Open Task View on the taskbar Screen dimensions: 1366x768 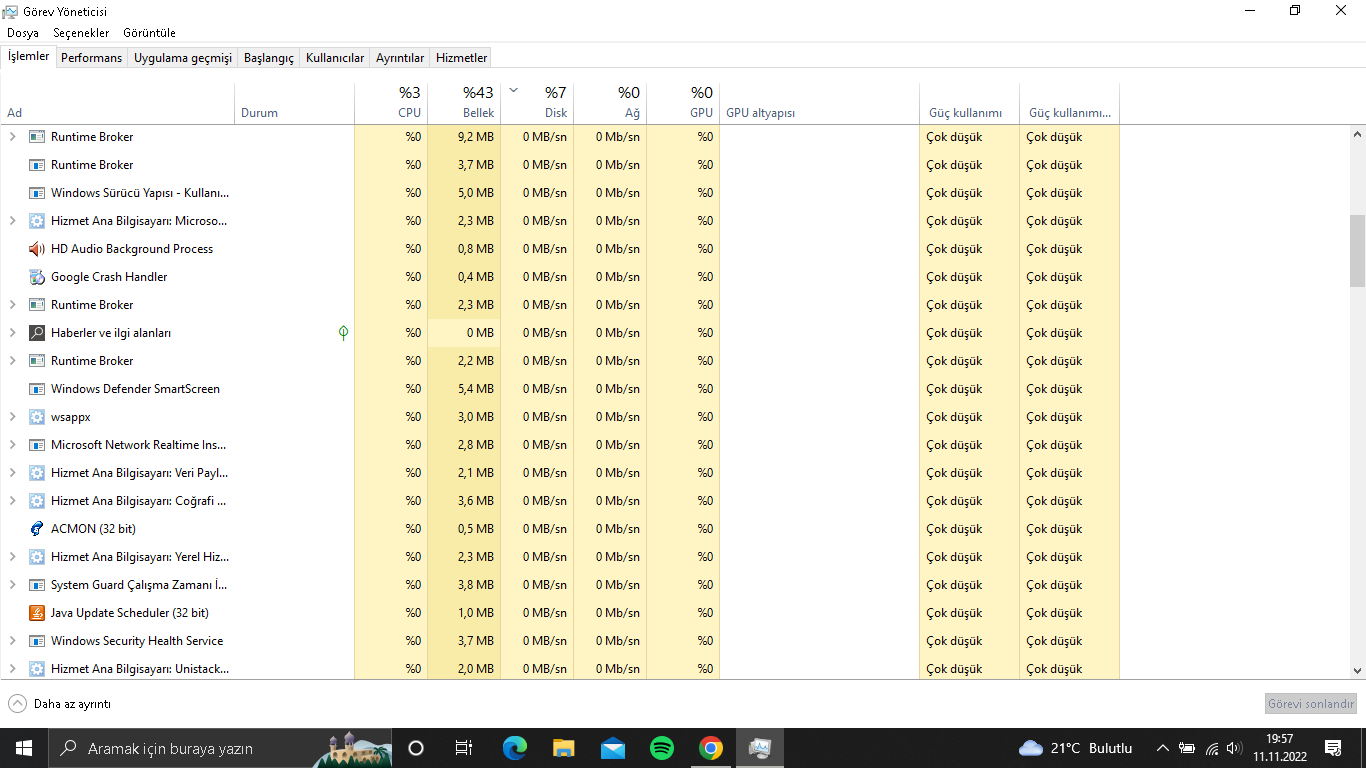[464, 748]
